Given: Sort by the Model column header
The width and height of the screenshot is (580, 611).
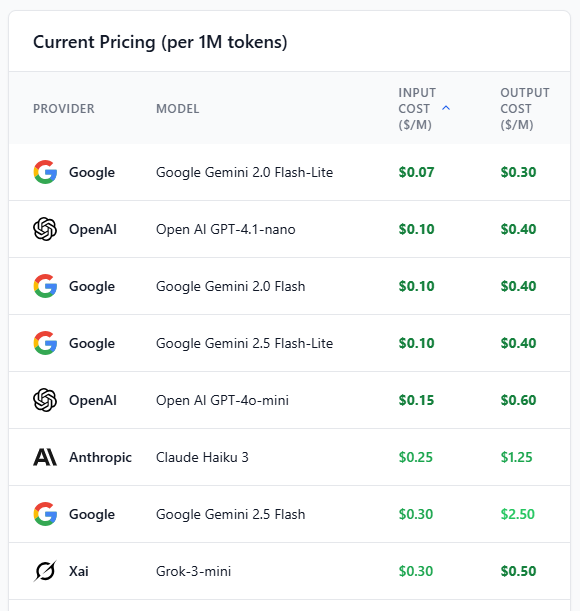Looking at the screenshot, I should click(x=178, y=109).
